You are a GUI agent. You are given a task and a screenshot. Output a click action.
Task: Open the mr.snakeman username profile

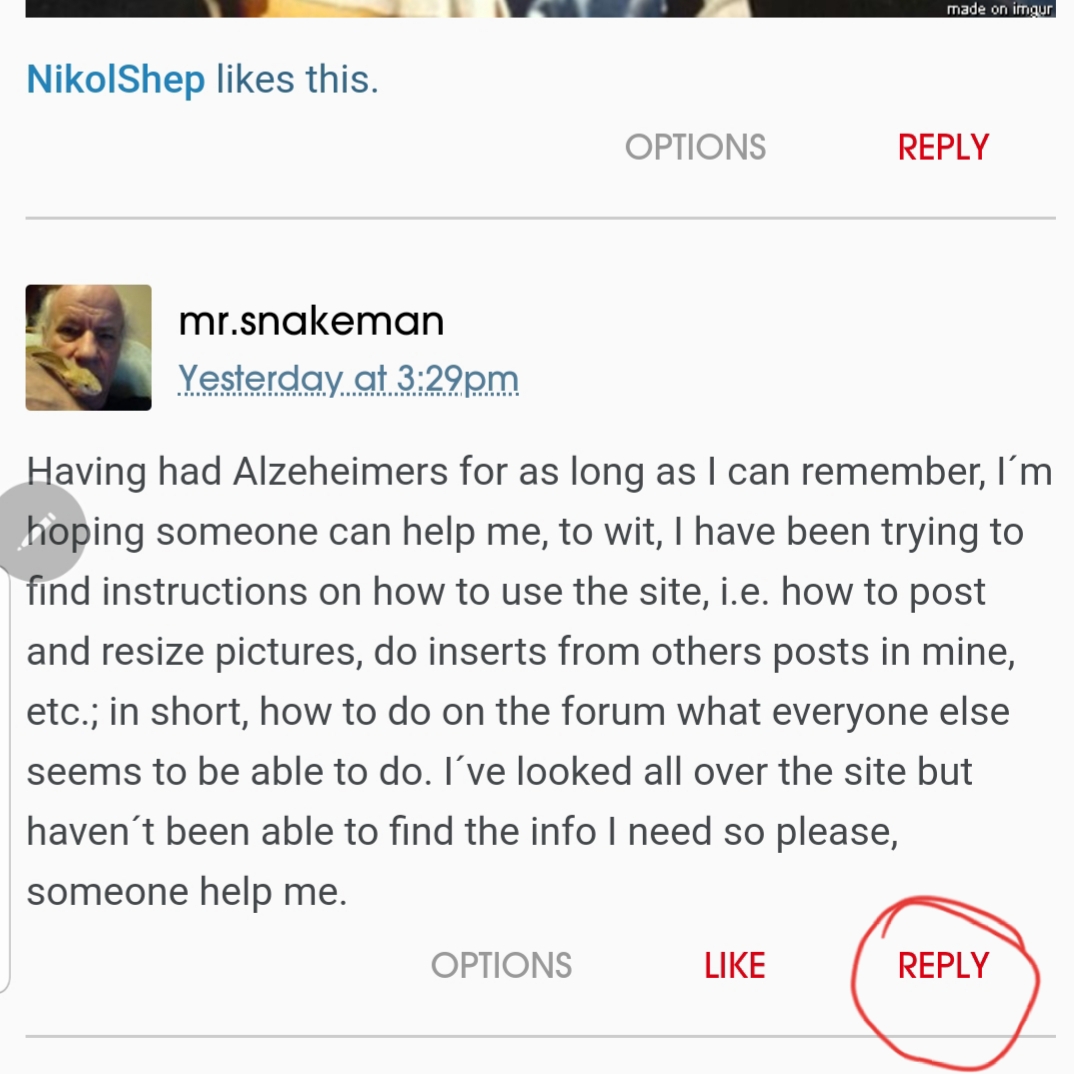pos(310,321)
